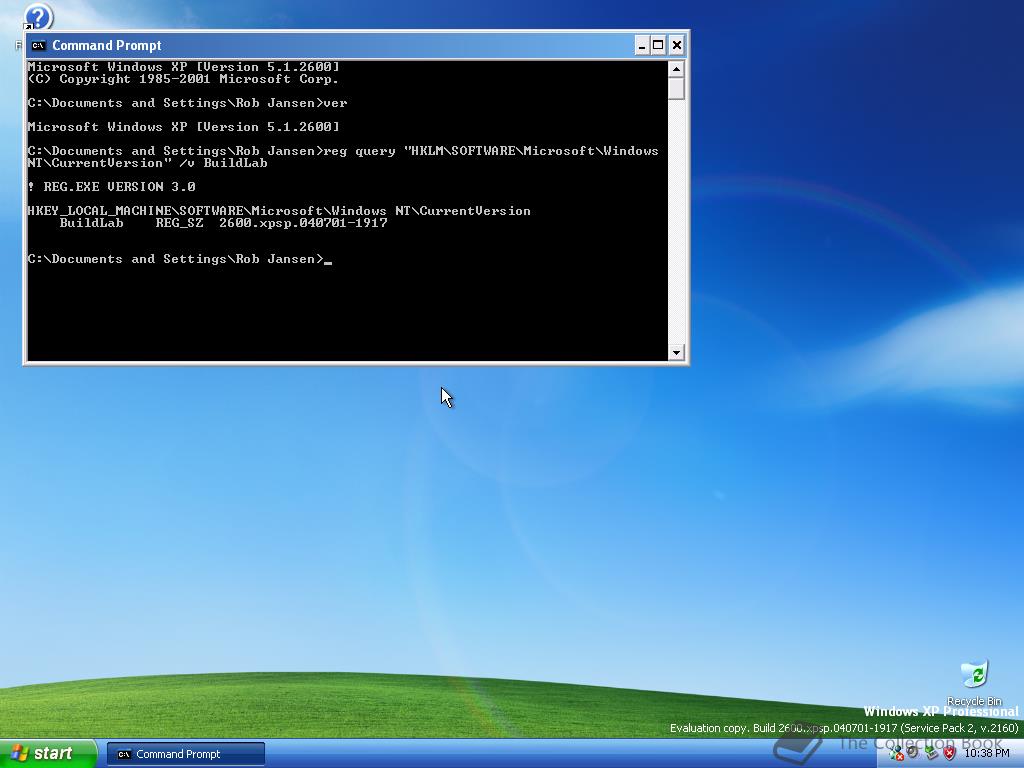The image size is (1024, 768).
Task: Maximize the Command Prompt window
Action: [x=658, y=45]
